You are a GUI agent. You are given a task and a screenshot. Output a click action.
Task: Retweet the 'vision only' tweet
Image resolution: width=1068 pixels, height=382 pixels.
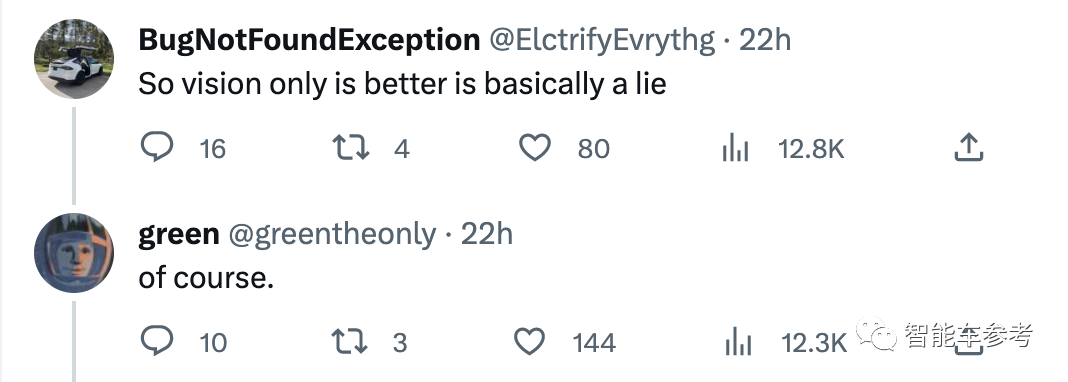[350, 147]
